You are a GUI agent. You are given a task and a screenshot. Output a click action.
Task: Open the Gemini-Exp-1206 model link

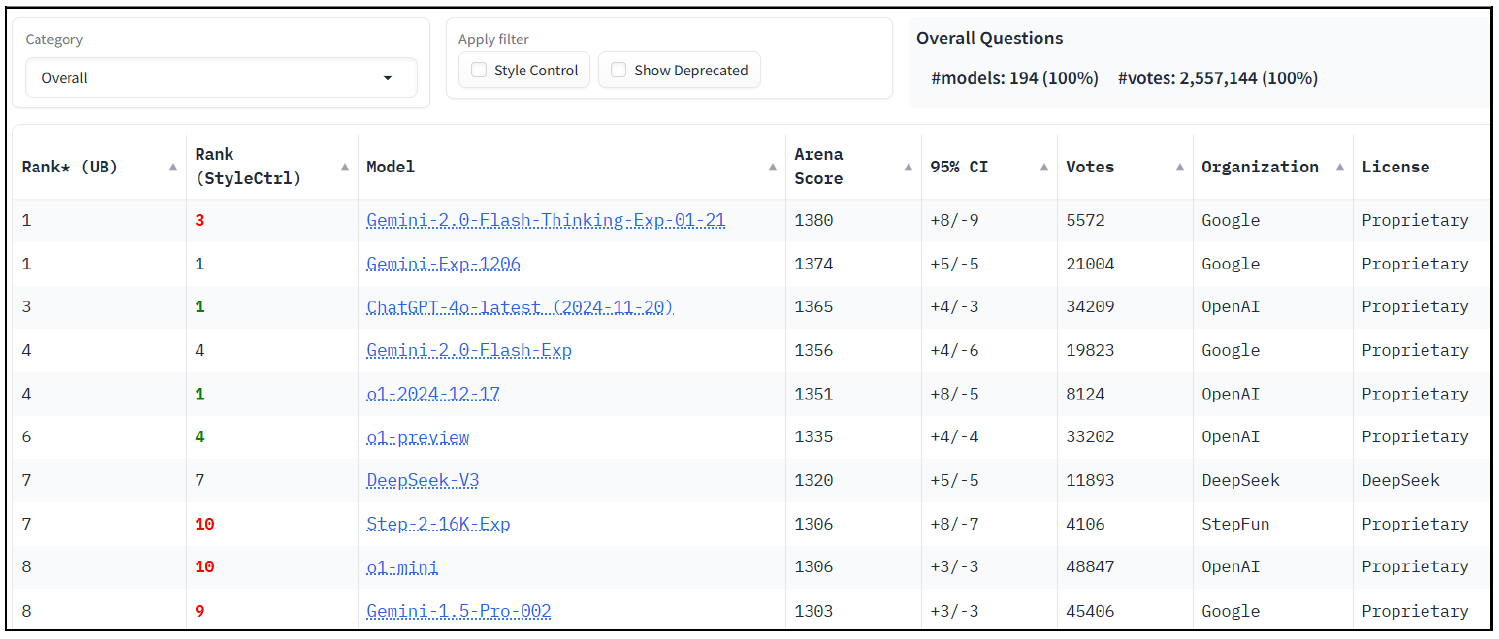pos(444,263)
